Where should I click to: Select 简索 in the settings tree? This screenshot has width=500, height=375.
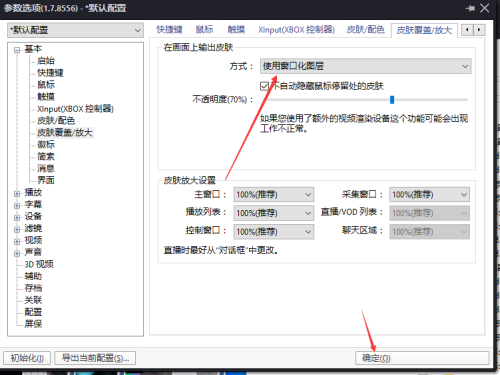(x=46, y=156)
